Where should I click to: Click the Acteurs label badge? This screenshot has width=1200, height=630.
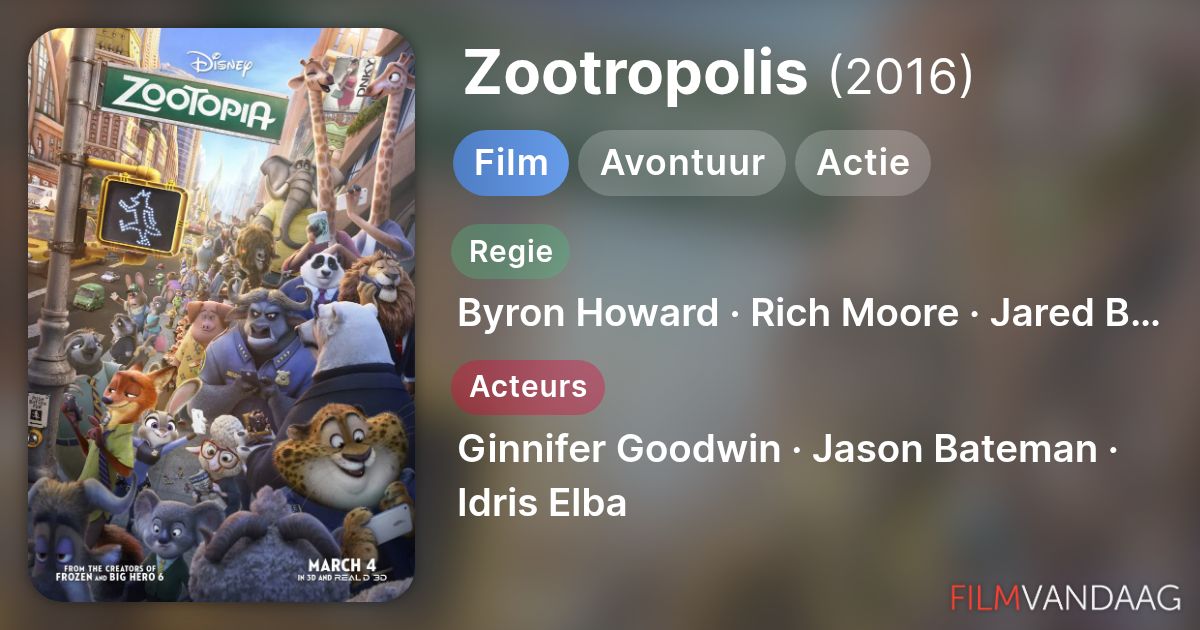point(528,387)
